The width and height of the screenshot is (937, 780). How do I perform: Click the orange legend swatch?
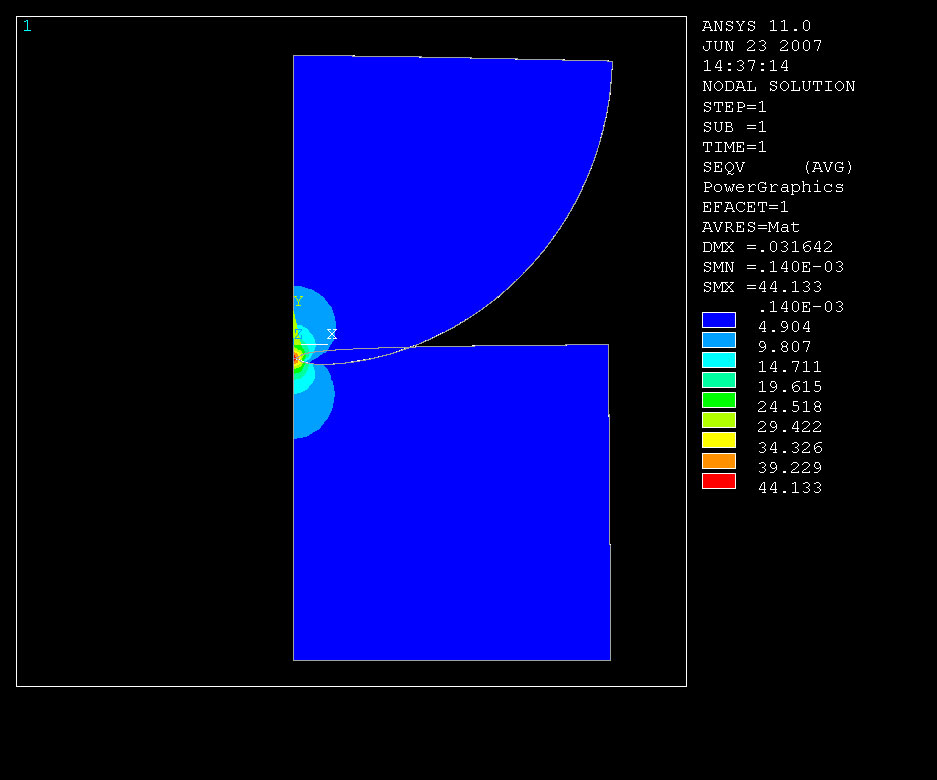[x=718, y=461]
